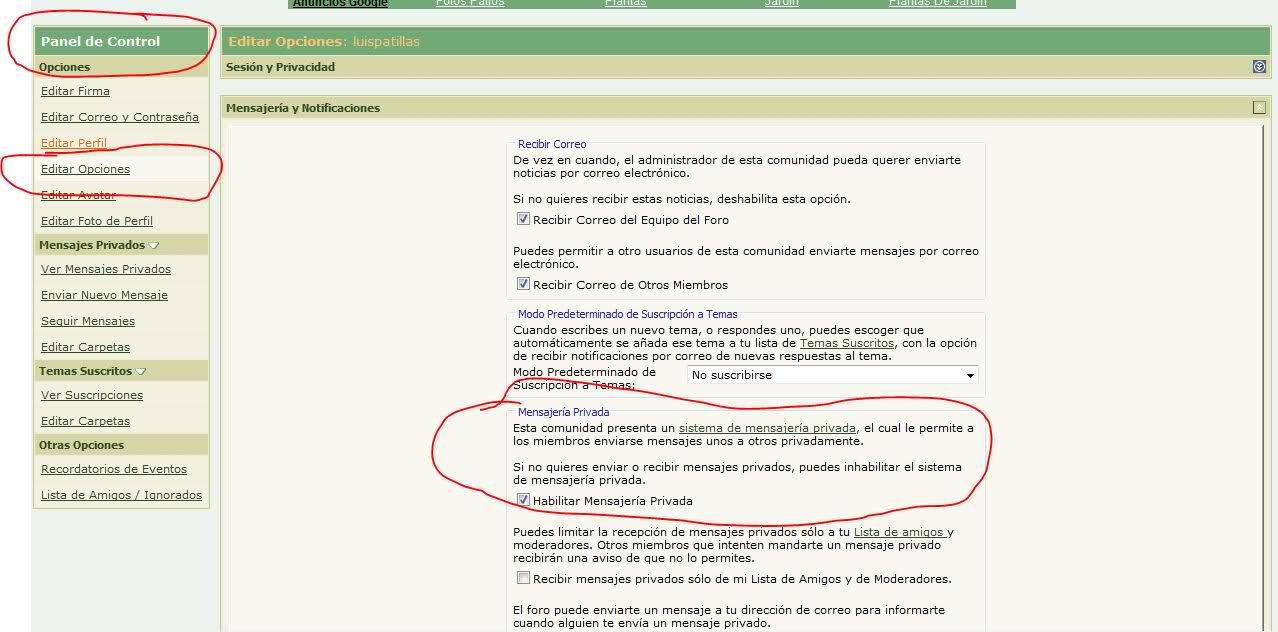Follow the Temas Suscritos inline link
This screenshot has height=632, width=1278.
click(x=847, y=343)
